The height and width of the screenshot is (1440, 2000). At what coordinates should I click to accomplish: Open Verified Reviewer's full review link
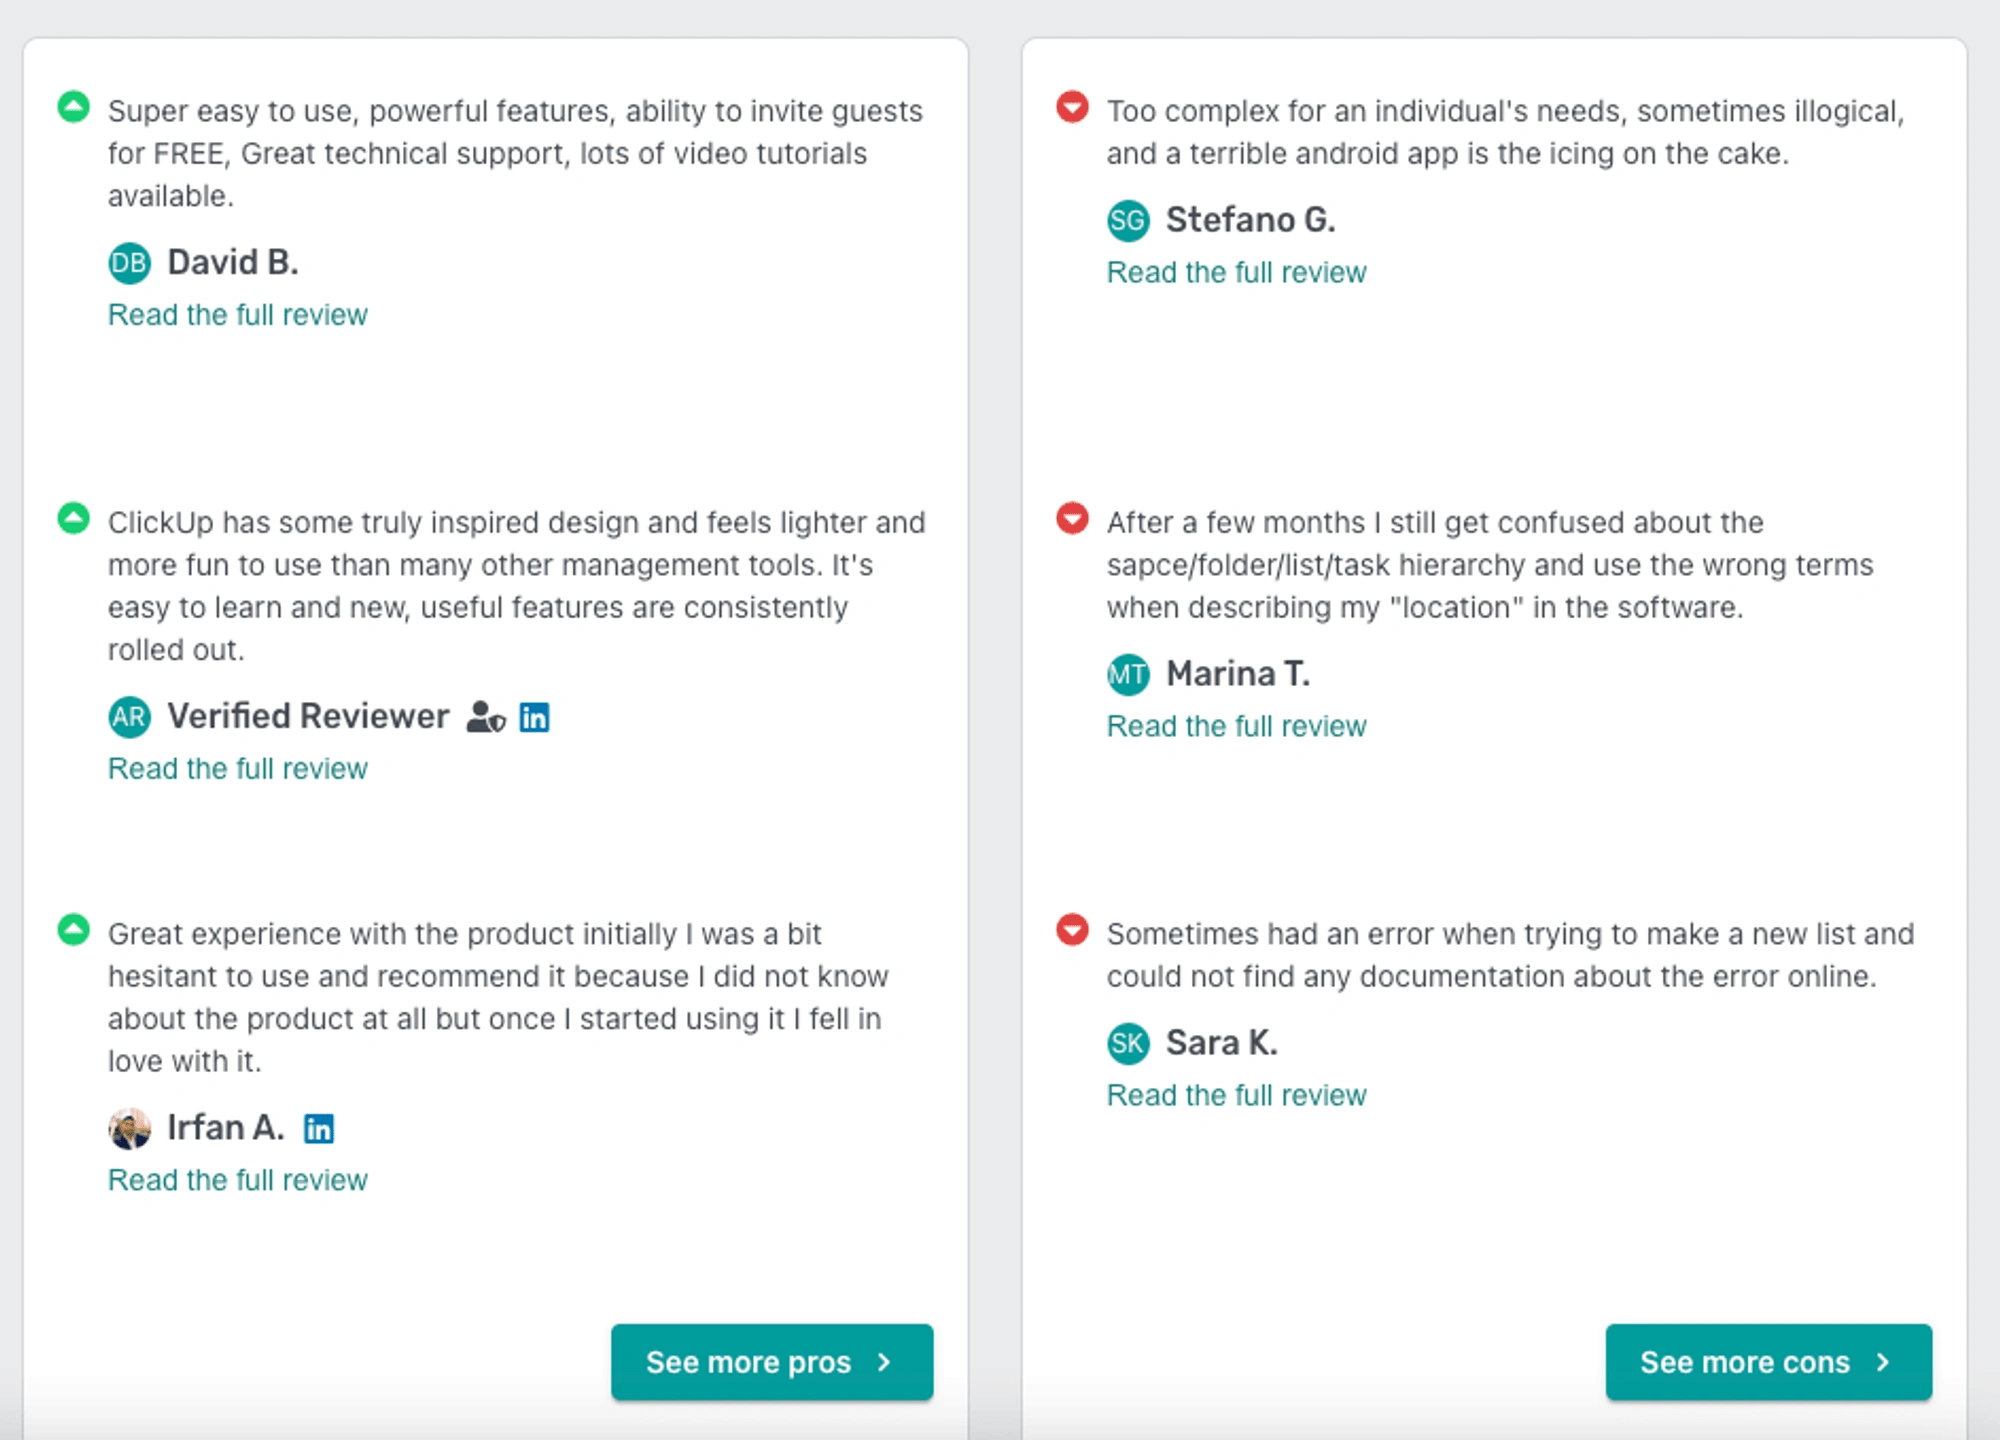tap(238, 769)
